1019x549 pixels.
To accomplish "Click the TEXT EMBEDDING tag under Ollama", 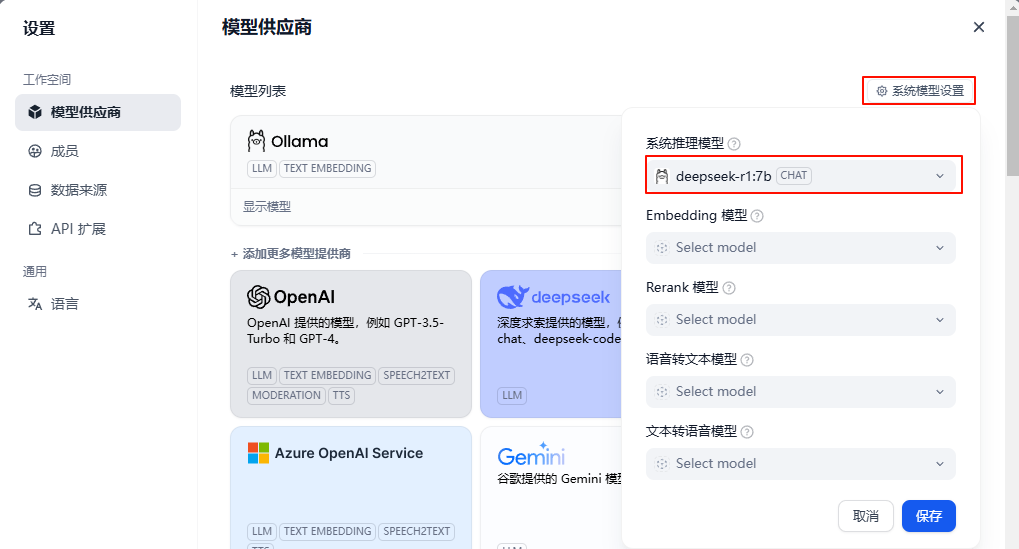I will [328, 168].
